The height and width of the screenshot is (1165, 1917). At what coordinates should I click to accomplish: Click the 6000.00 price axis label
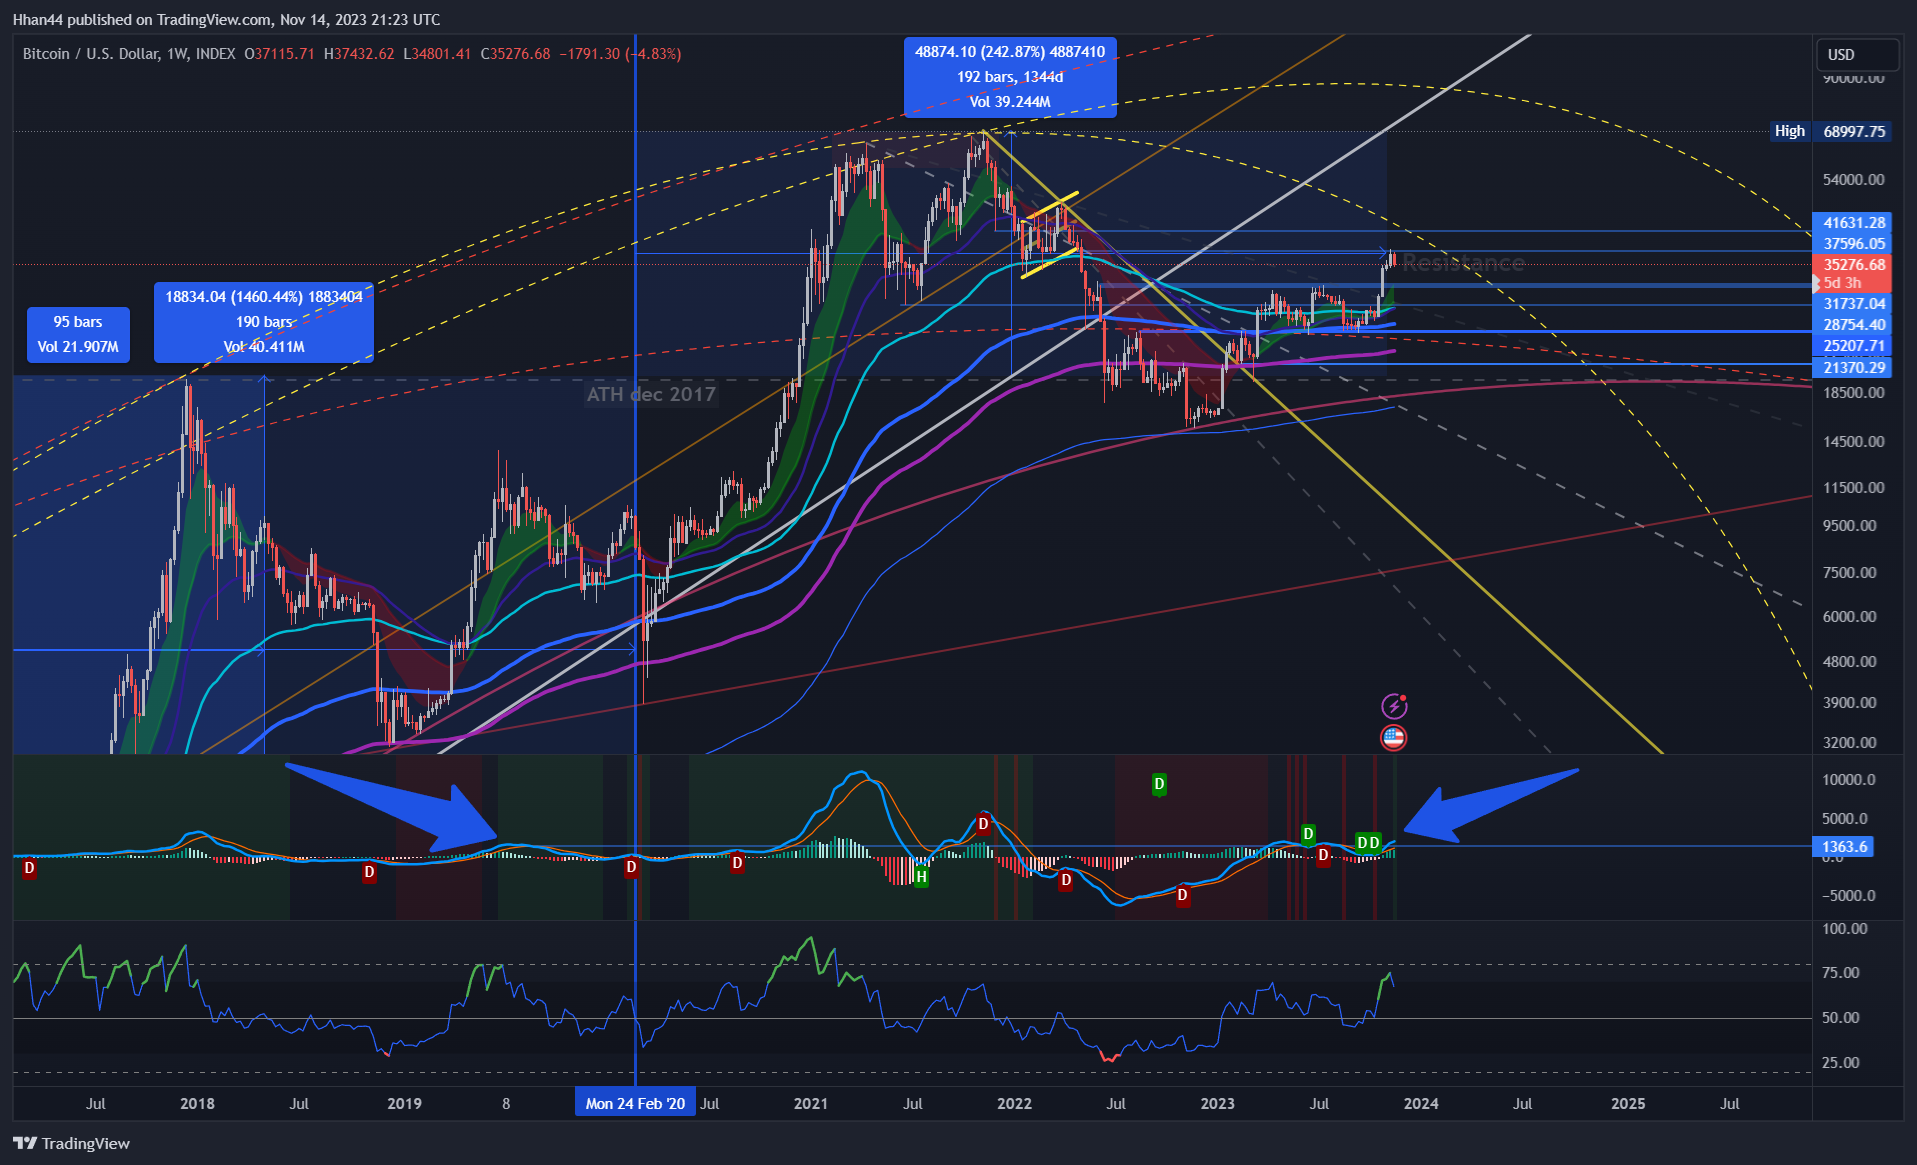(x=1849, y=617)
